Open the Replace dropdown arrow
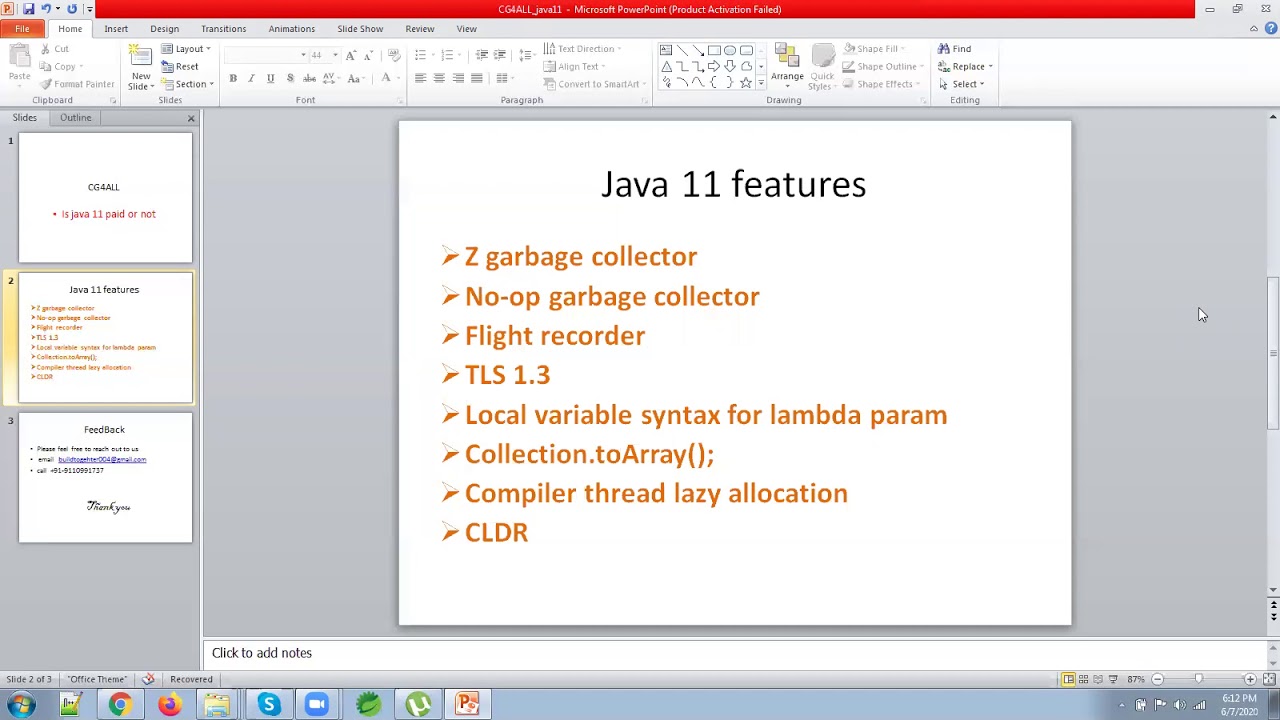 (x=990, y=67)
